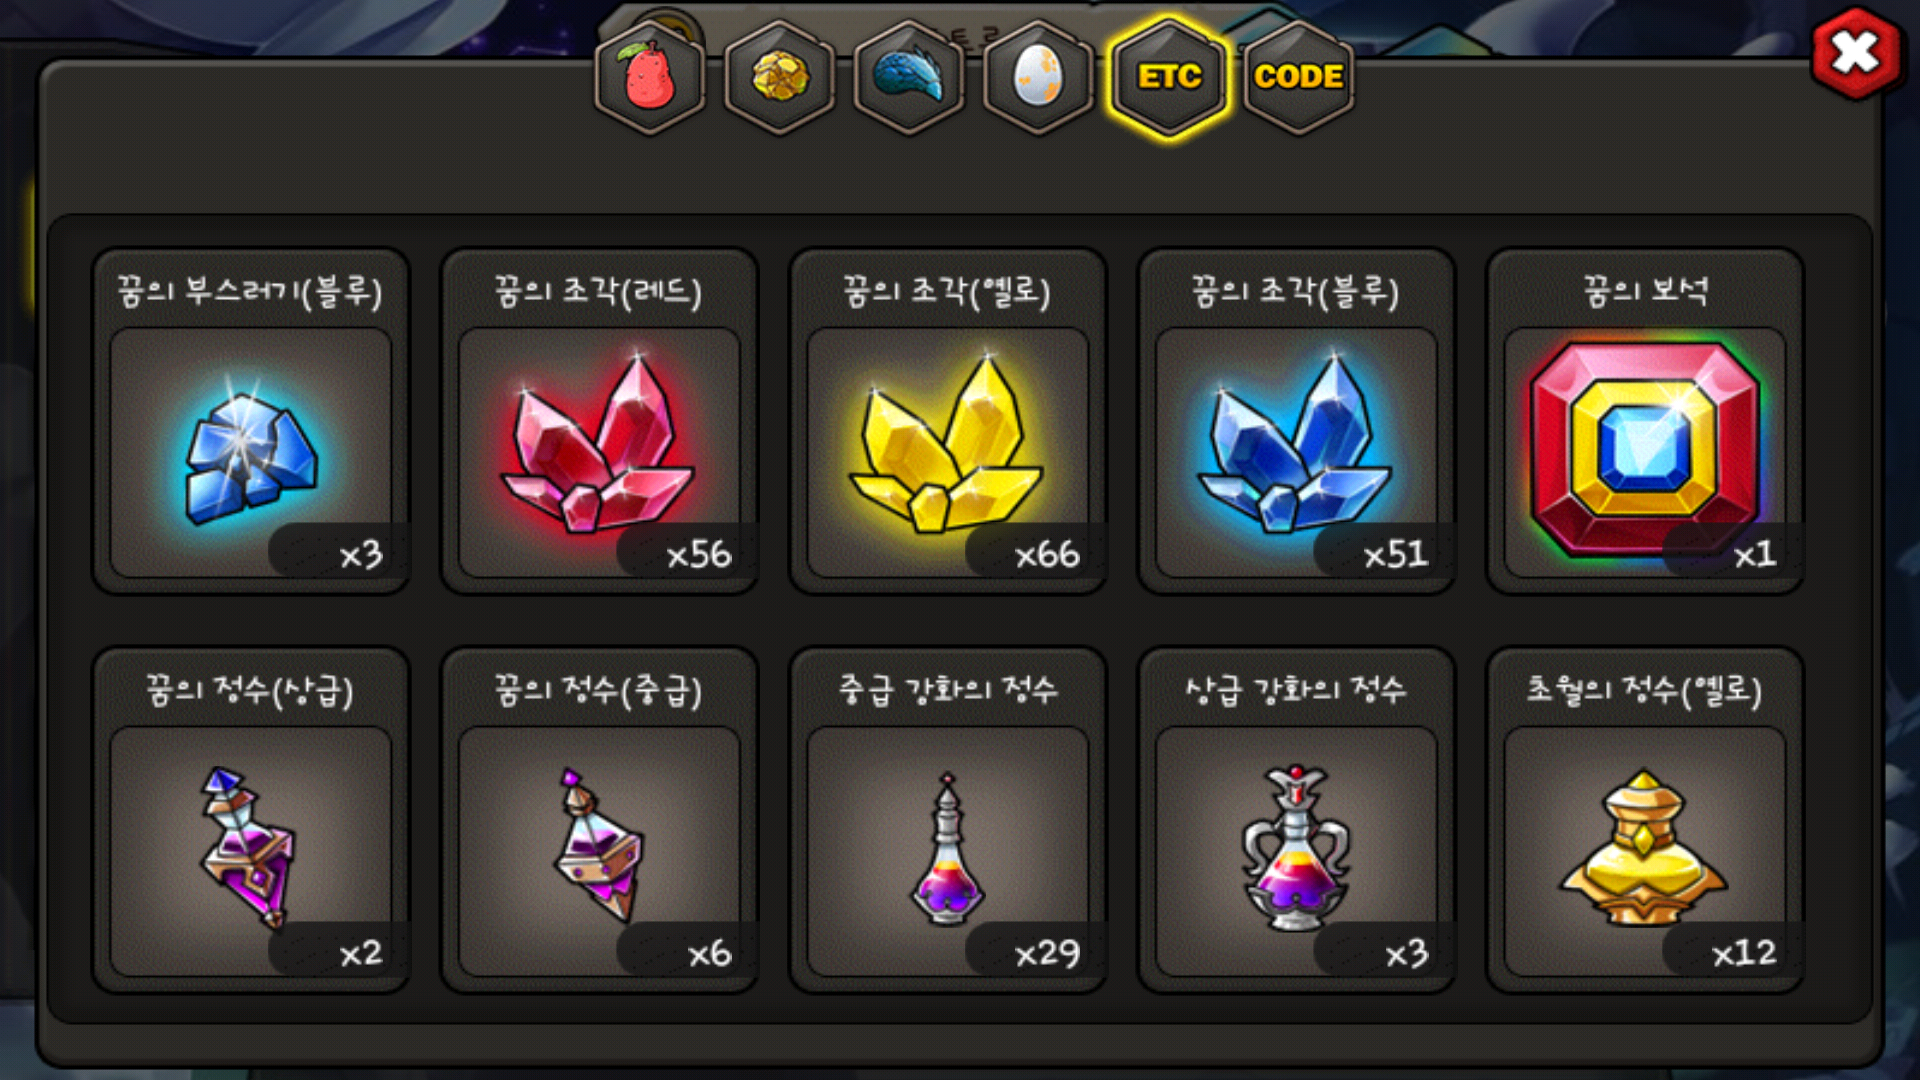Choose the mid-grade enhancement essence potion x29
This screenshot has width=1920, height=1080.
tap(948, 820)
